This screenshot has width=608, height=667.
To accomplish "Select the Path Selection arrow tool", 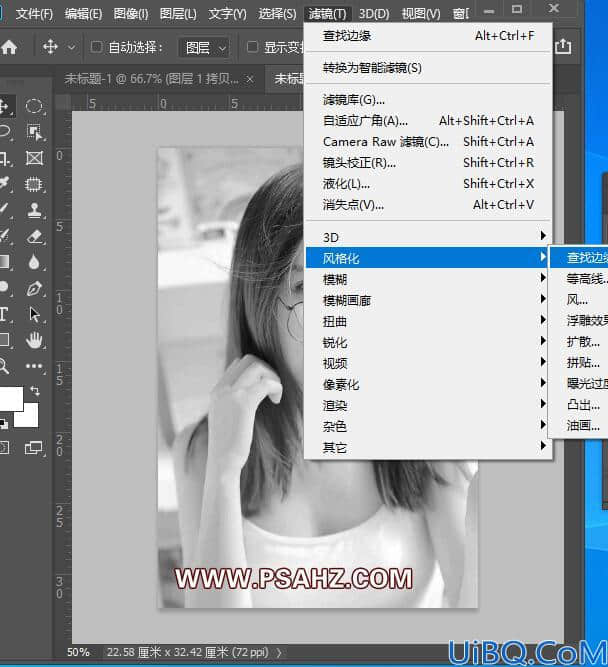I will 34,314.
